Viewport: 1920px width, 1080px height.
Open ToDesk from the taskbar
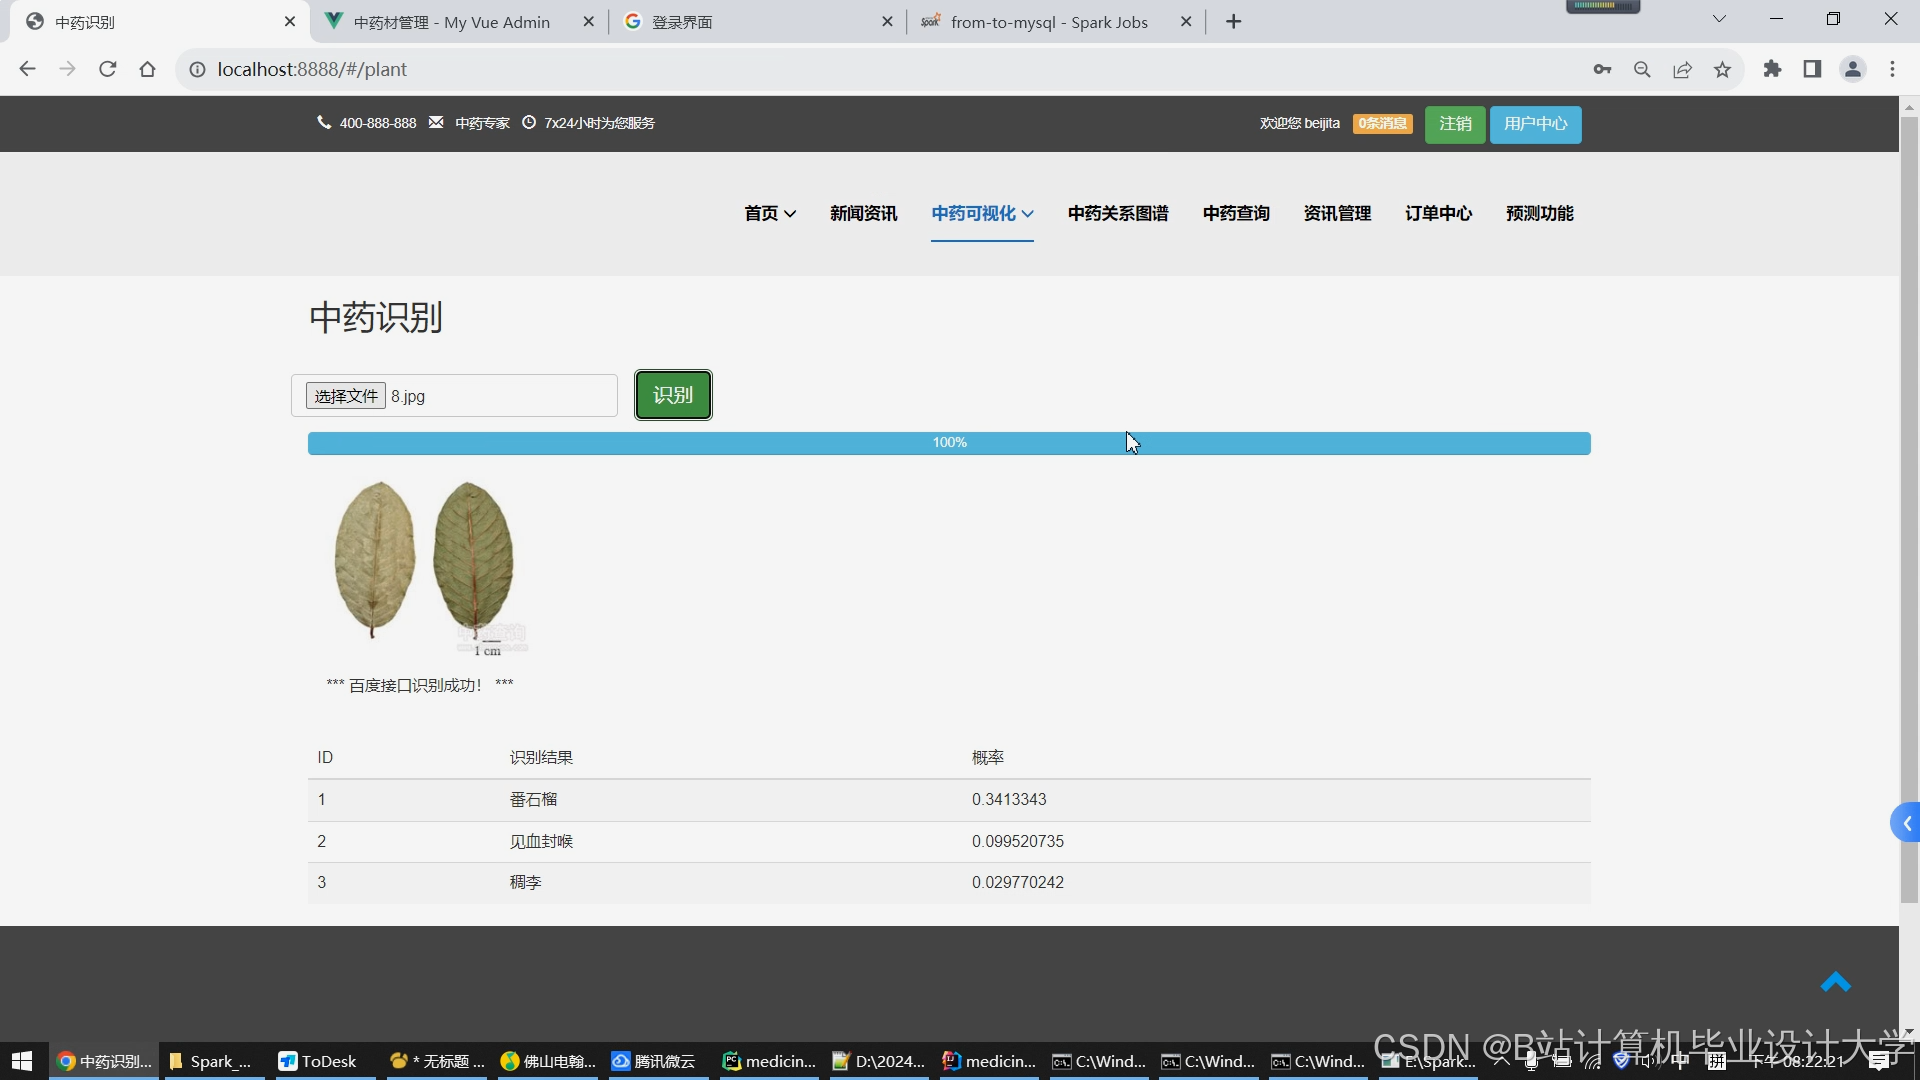coord(319,1061)
